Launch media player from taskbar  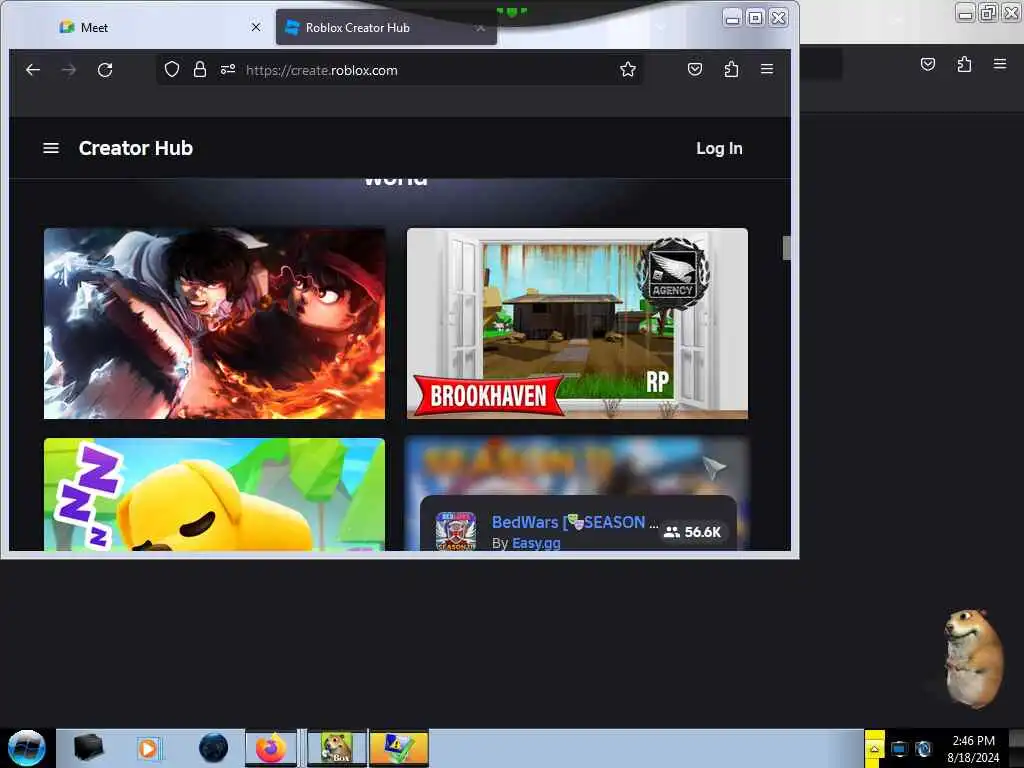tap(148, 748)
